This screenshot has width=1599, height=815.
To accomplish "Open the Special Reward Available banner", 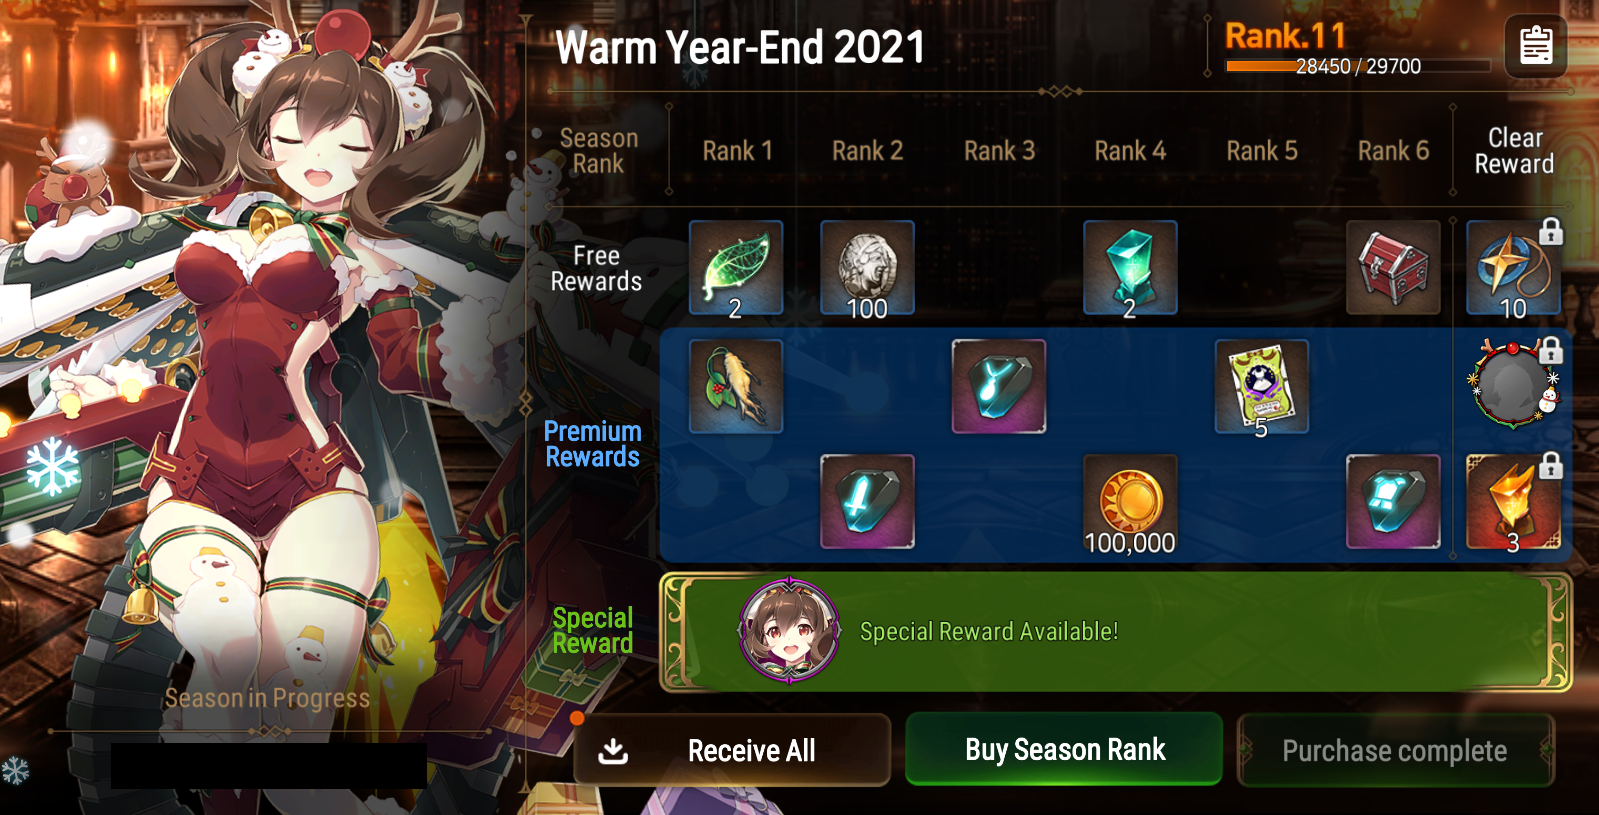I will pyautogui.click(x=1115, y=632).
